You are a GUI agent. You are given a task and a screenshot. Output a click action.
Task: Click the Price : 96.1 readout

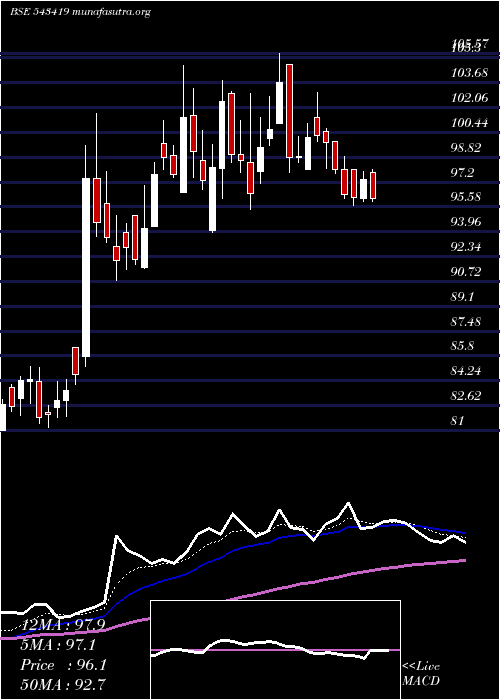point(63,665)
